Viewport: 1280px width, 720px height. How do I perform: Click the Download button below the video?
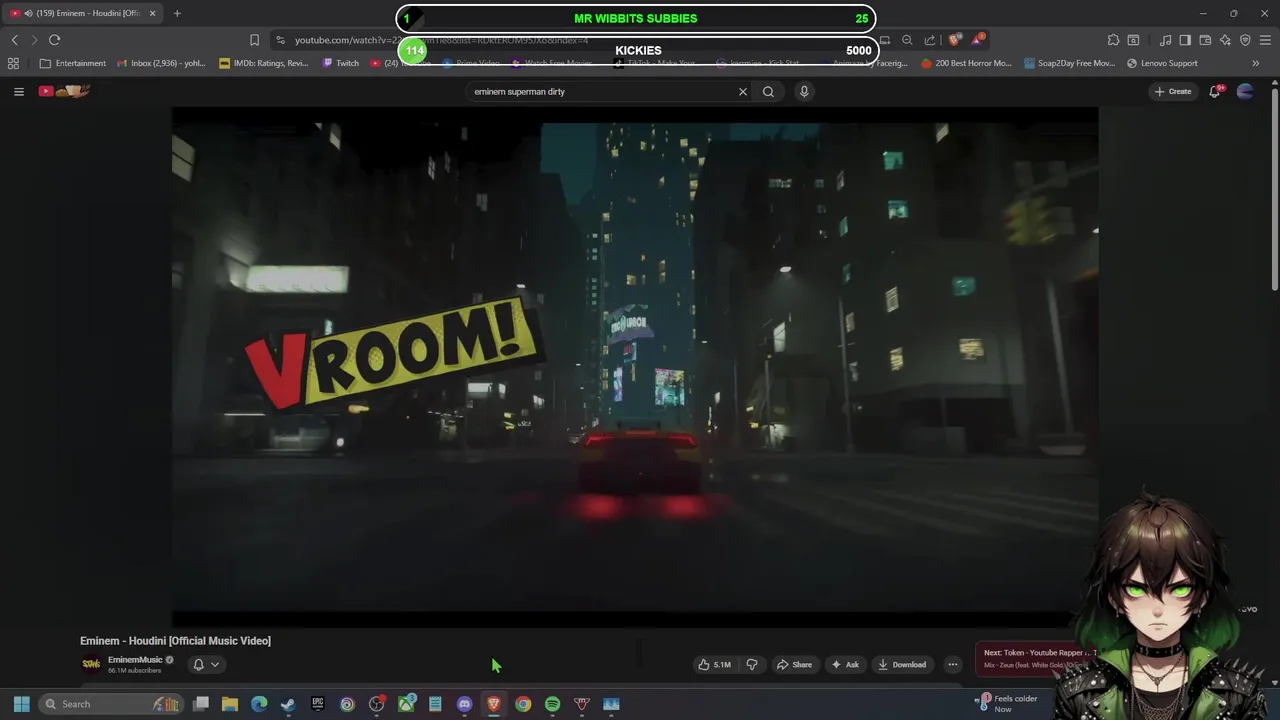tap(902, 664)
